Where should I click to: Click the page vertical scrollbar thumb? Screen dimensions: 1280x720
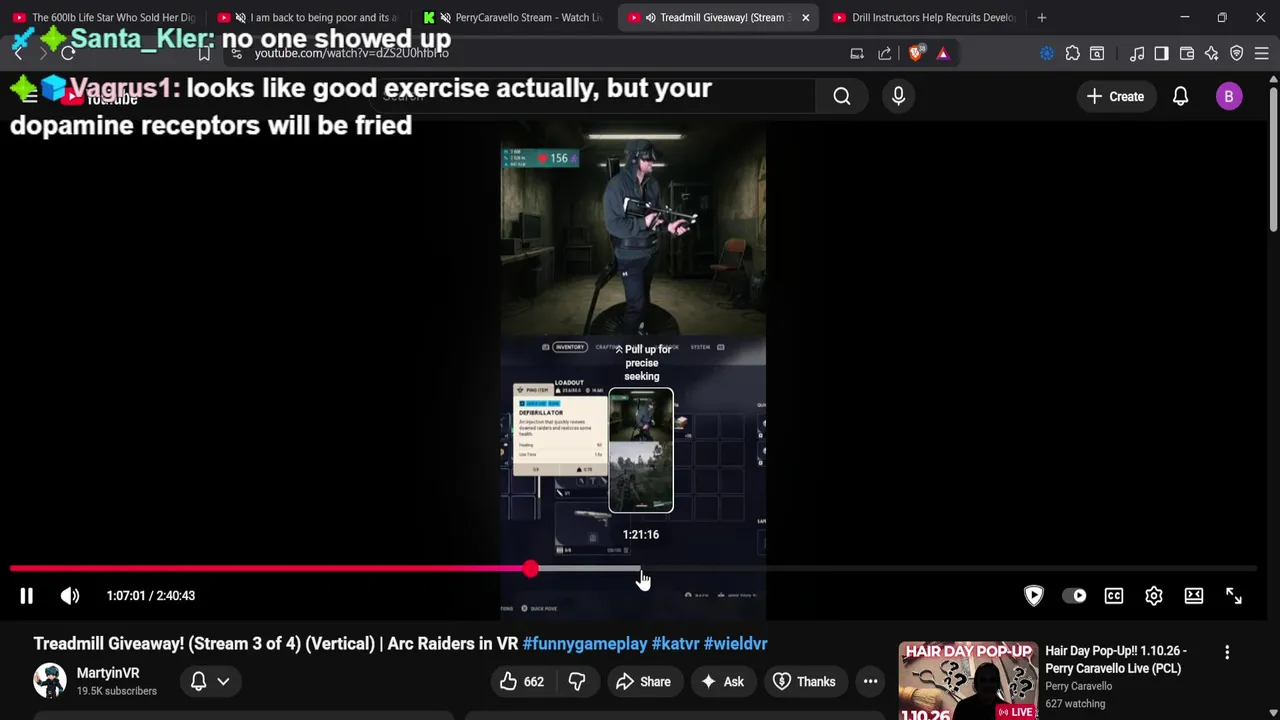point(1273,160)
